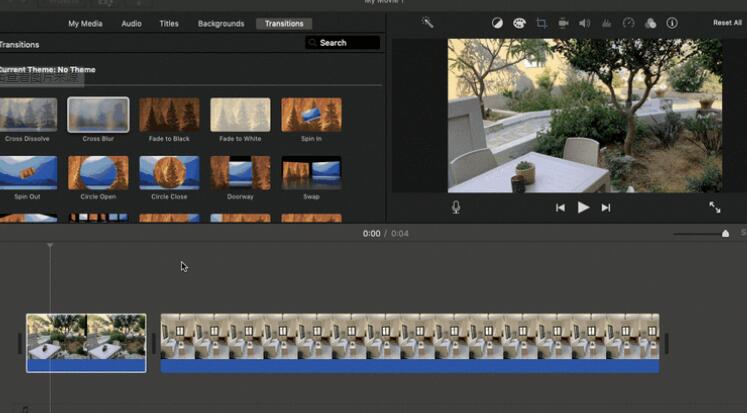The image size is (747, 413).
Task: Open the color correction palette tool
Action: pyautogui.click(x=519, y=23)
